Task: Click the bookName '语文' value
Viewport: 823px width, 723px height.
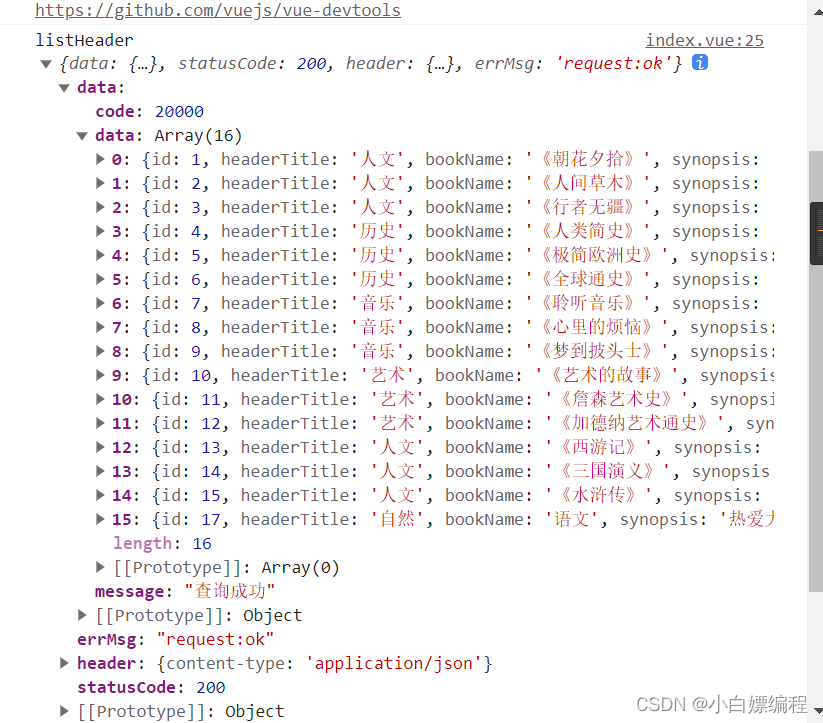Action: pyautogui.click(x=572, y=519)
